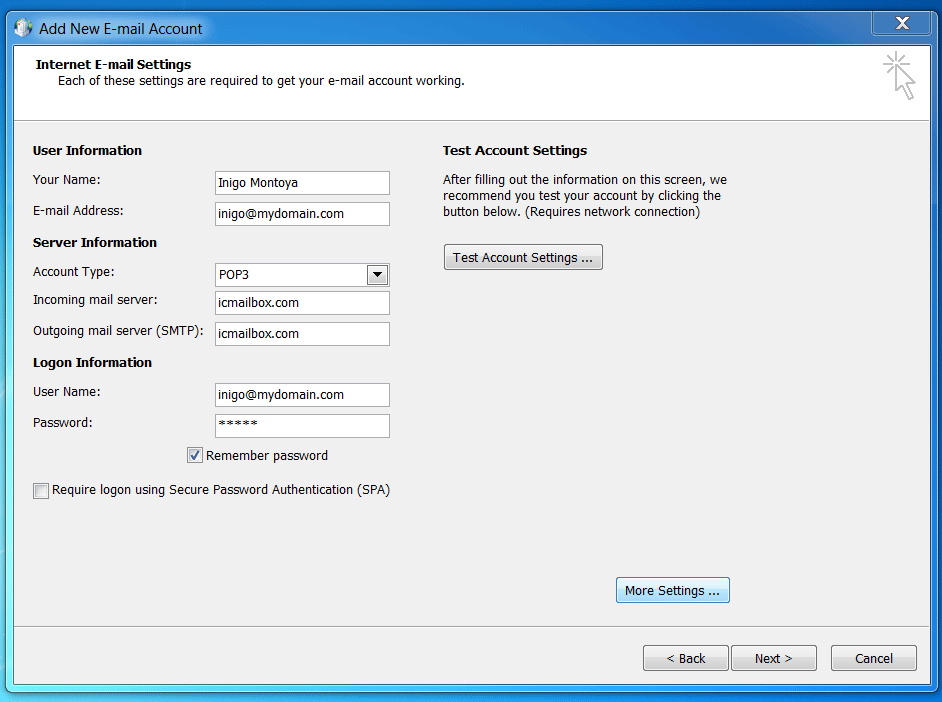Click into the E-mail Address field
This screenshot has width=942, height=702.
click(302, 214)
